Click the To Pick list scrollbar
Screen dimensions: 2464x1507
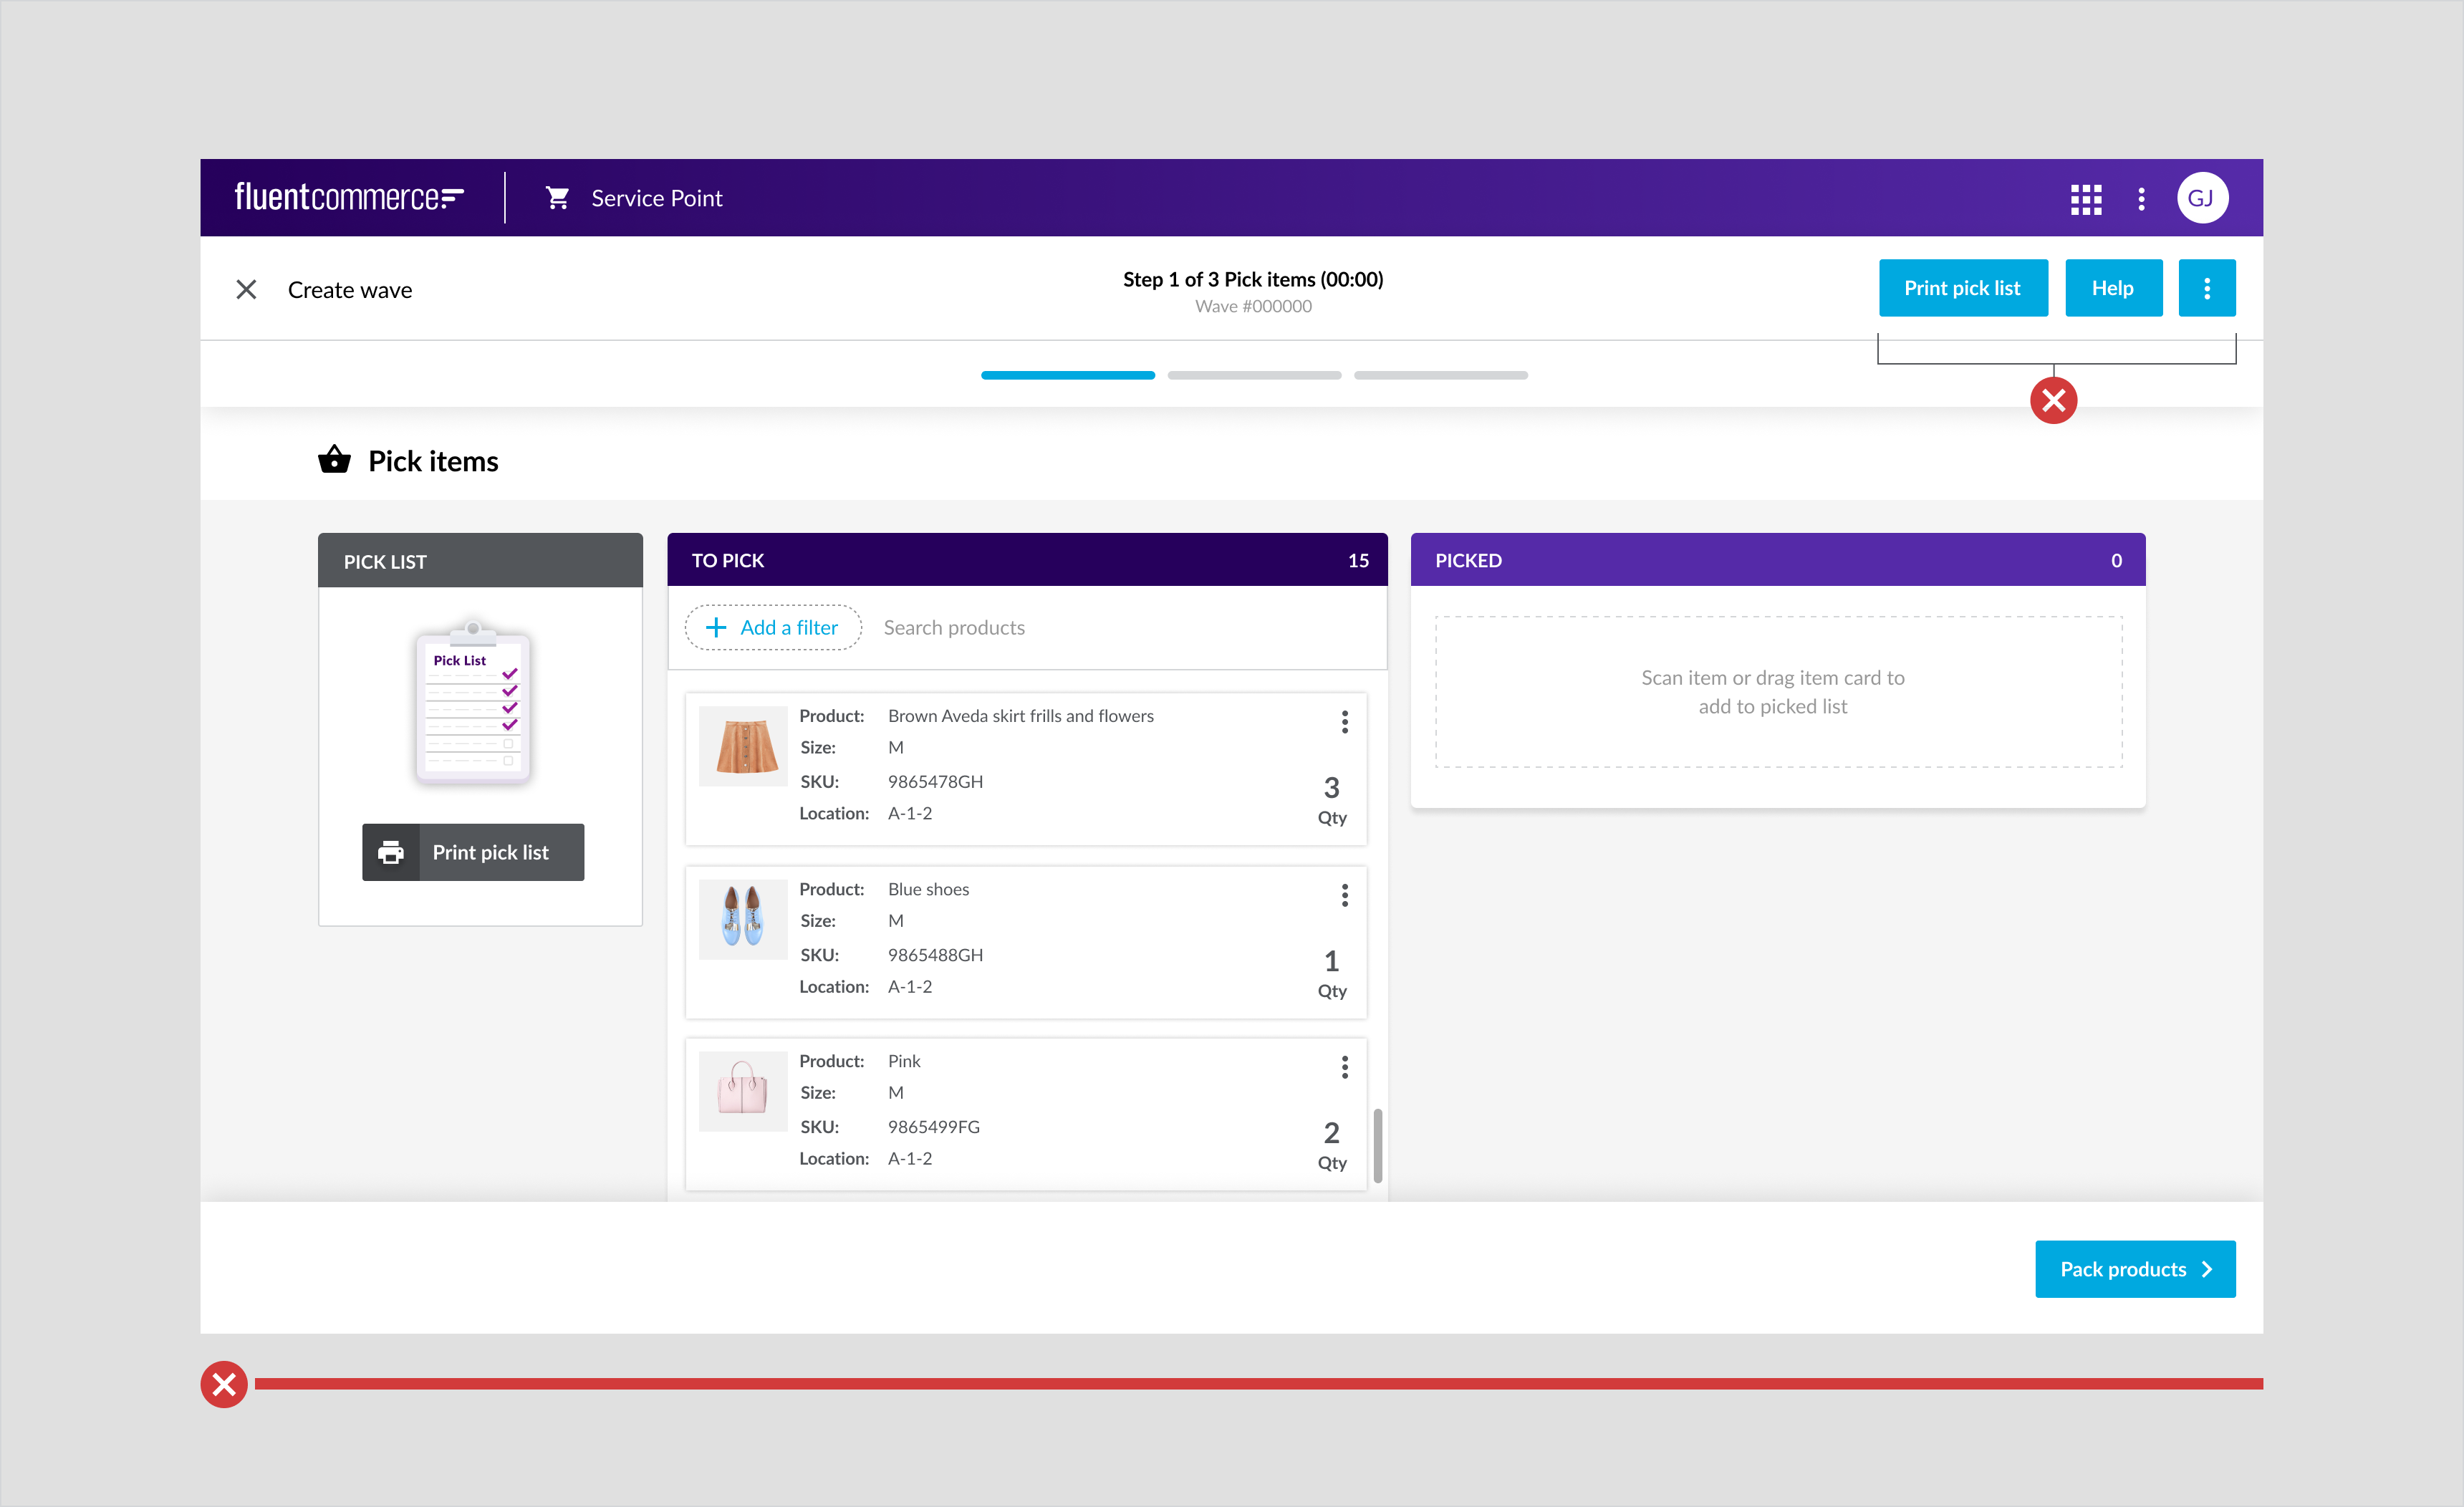[1377, 1145]
